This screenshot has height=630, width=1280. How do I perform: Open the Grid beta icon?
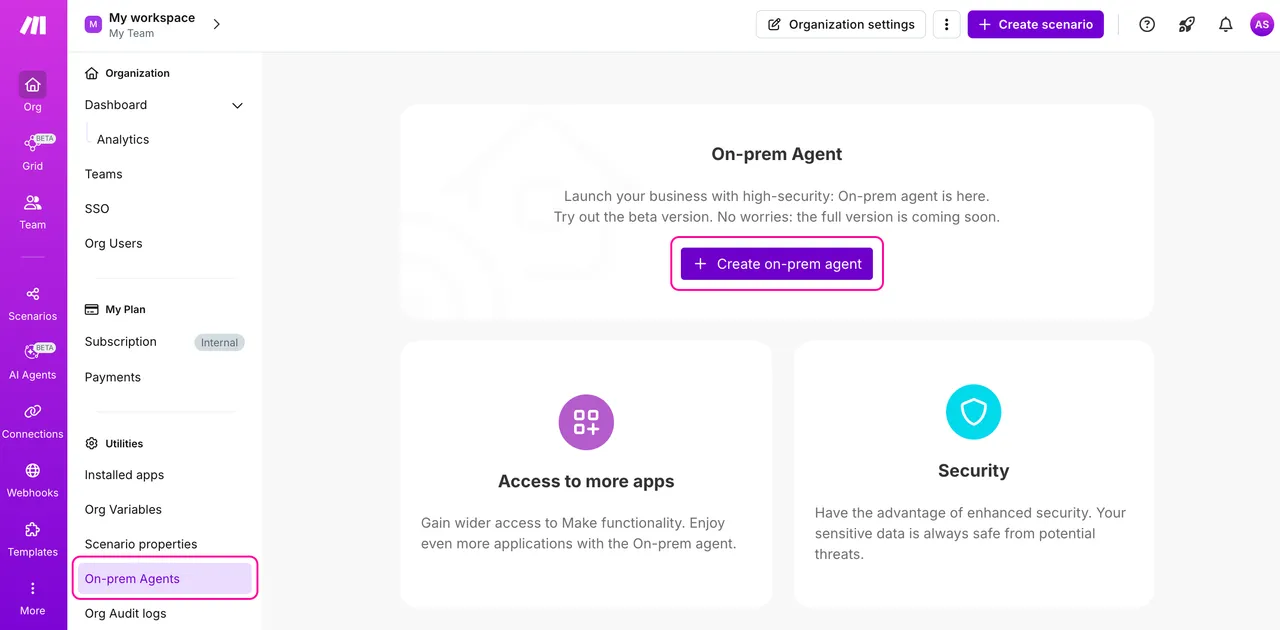33,145
